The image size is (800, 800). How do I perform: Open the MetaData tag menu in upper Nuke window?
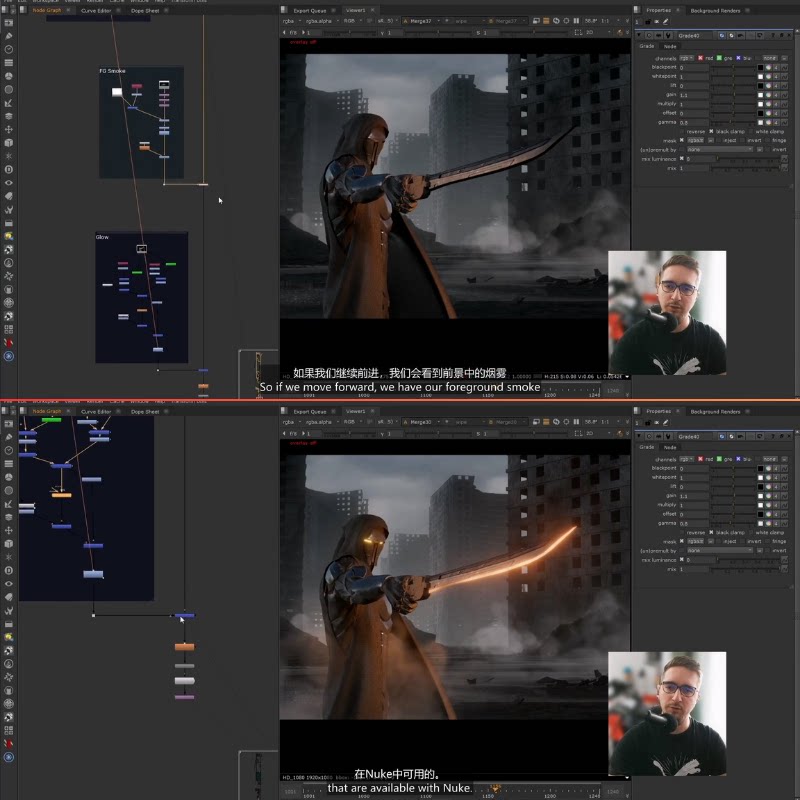click(9, 196)
